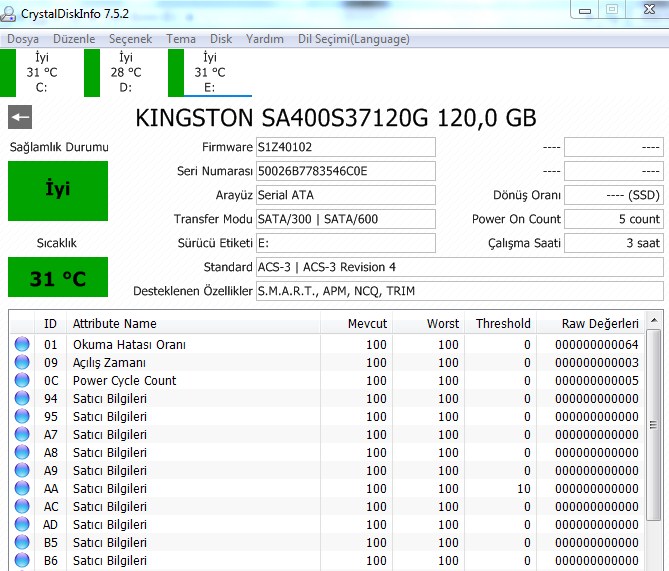669x571 pixels.
Task: Click the blue status icon for attribute B6
Action: point(22,561)
